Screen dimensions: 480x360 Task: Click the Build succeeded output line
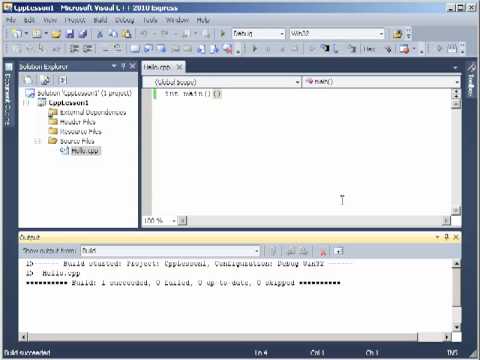[x=183, y=283]
